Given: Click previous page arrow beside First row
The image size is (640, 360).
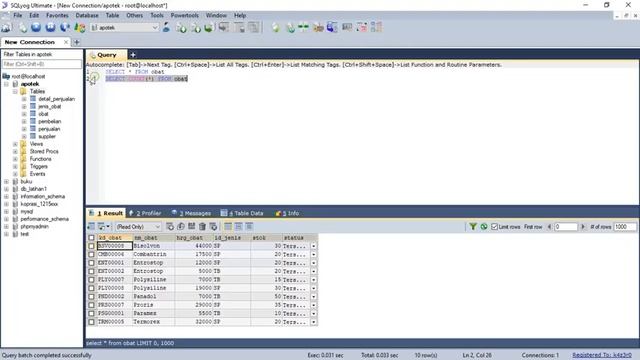Looking at the screenshot, I should tap(549, 227).
